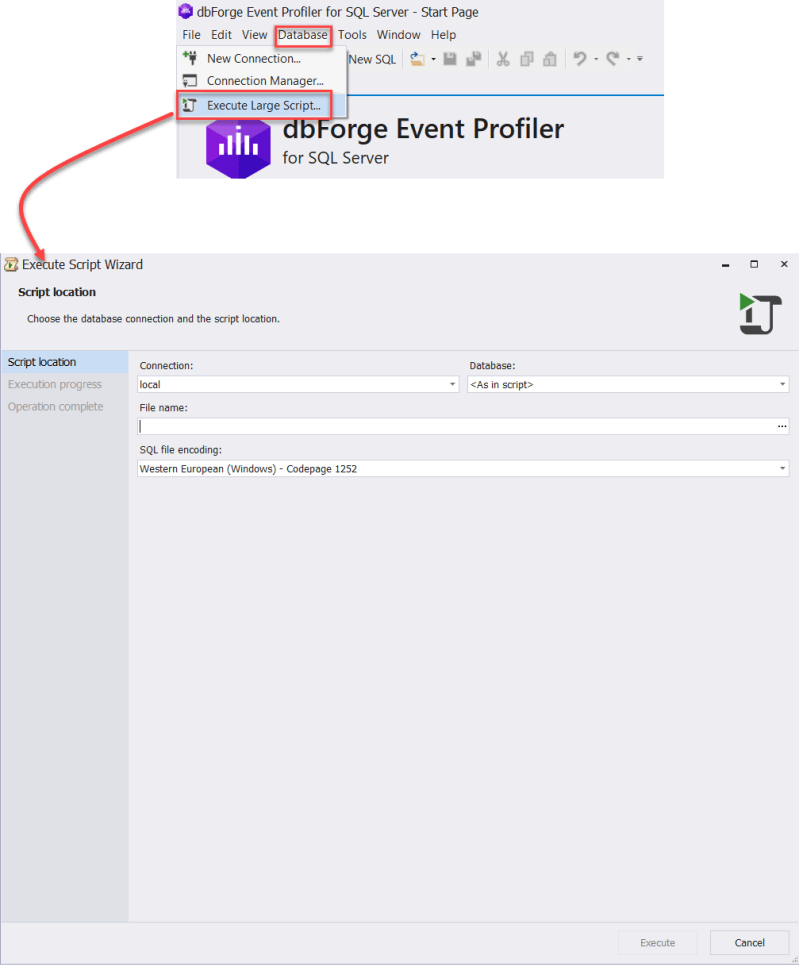Click the 'Script location' heading text
Image resolution: width=799 pixels, height=967 pixels.
57,292
